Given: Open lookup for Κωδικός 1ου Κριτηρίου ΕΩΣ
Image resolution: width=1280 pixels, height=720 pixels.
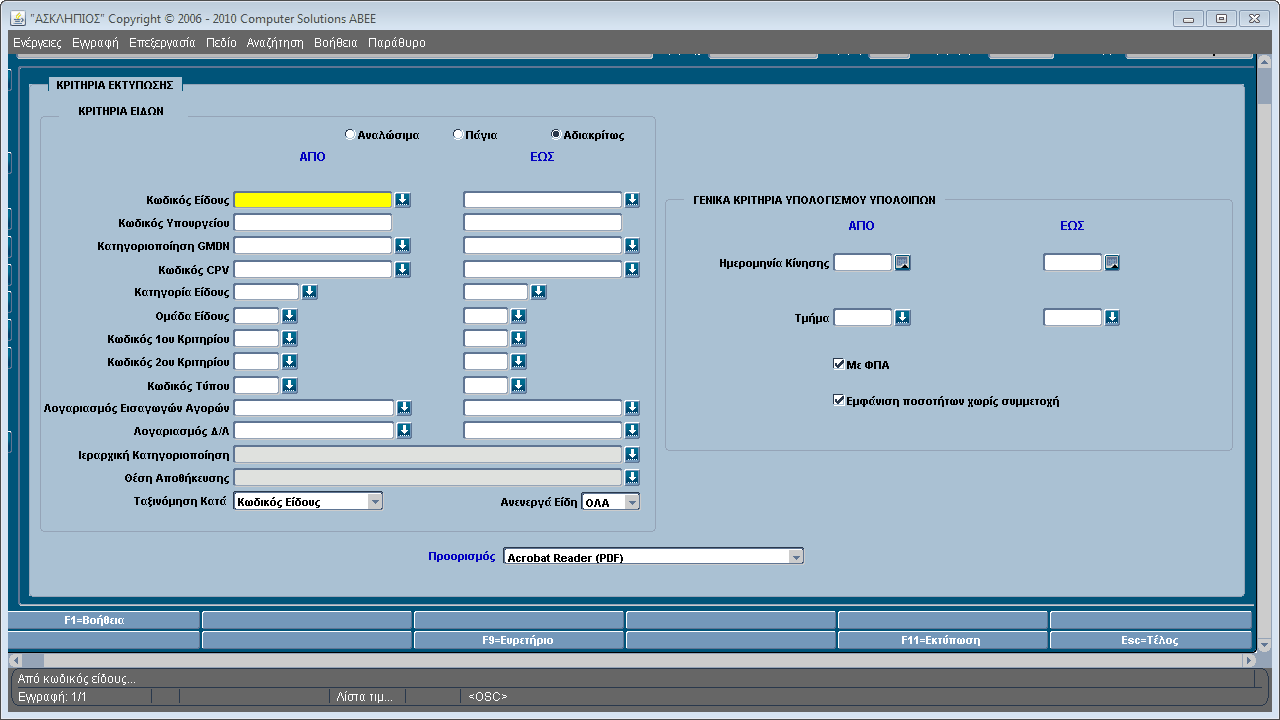Looking at the screenshot, I should click(518, 339).
